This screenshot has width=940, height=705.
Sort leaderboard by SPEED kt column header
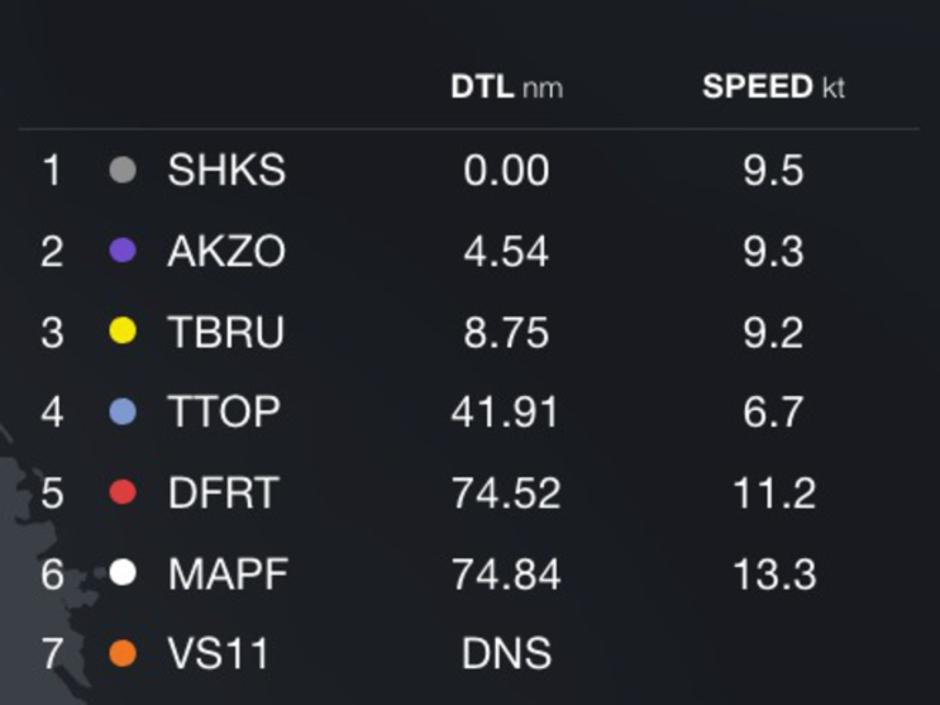[x=773, y=87]
